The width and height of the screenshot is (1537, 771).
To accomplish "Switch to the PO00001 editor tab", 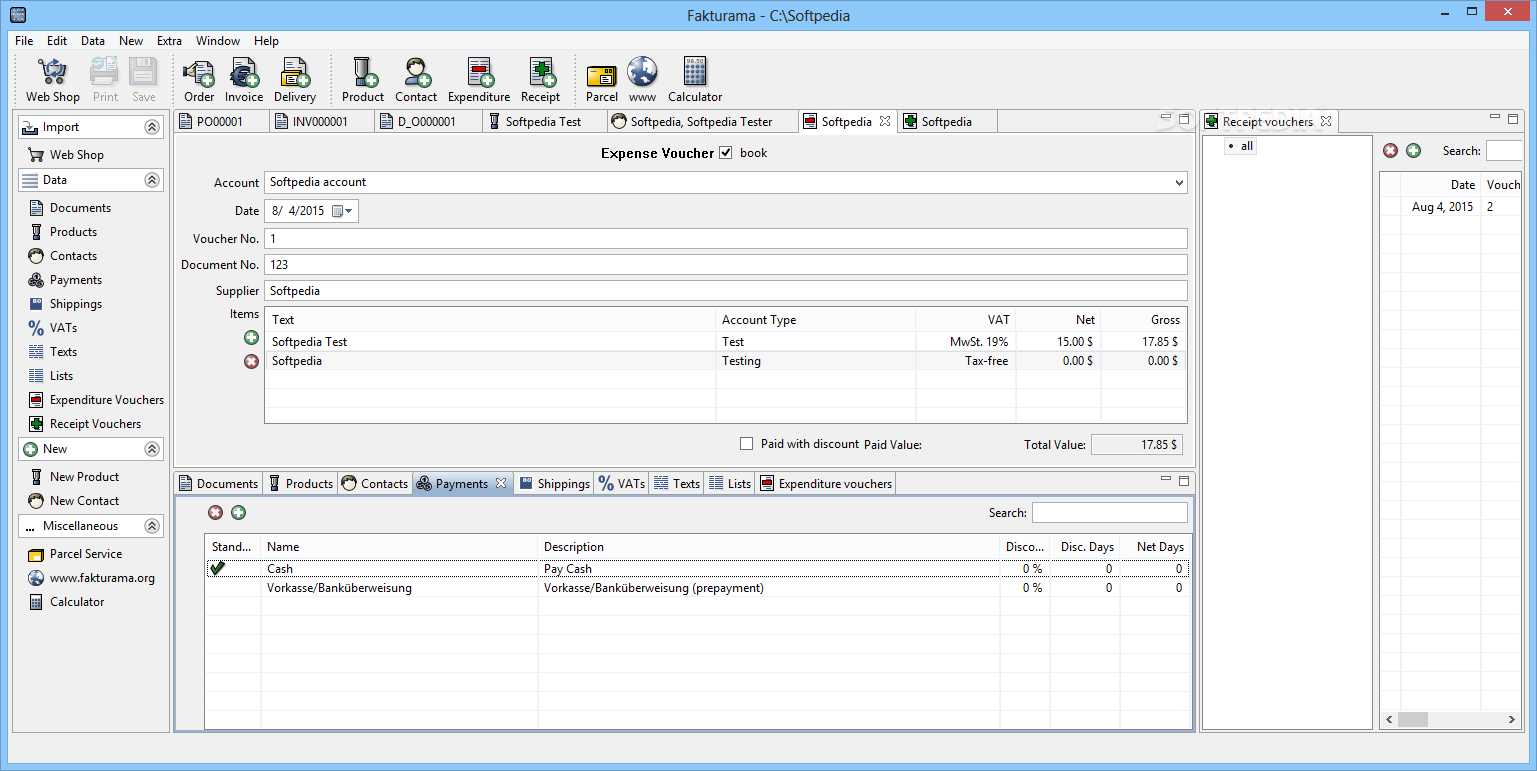I will tap(222, 122).
